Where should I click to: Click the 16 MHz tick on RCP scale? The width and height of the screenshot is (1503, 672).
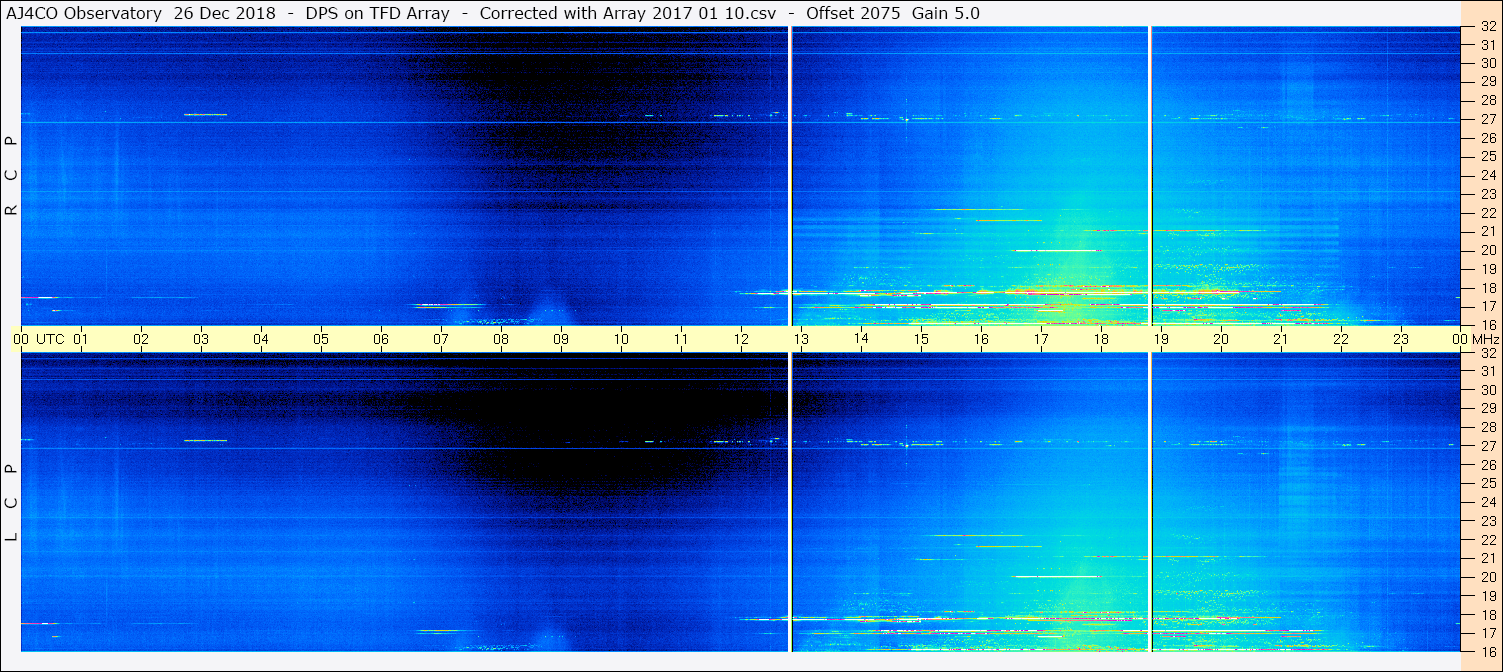tap(1488, 325)
